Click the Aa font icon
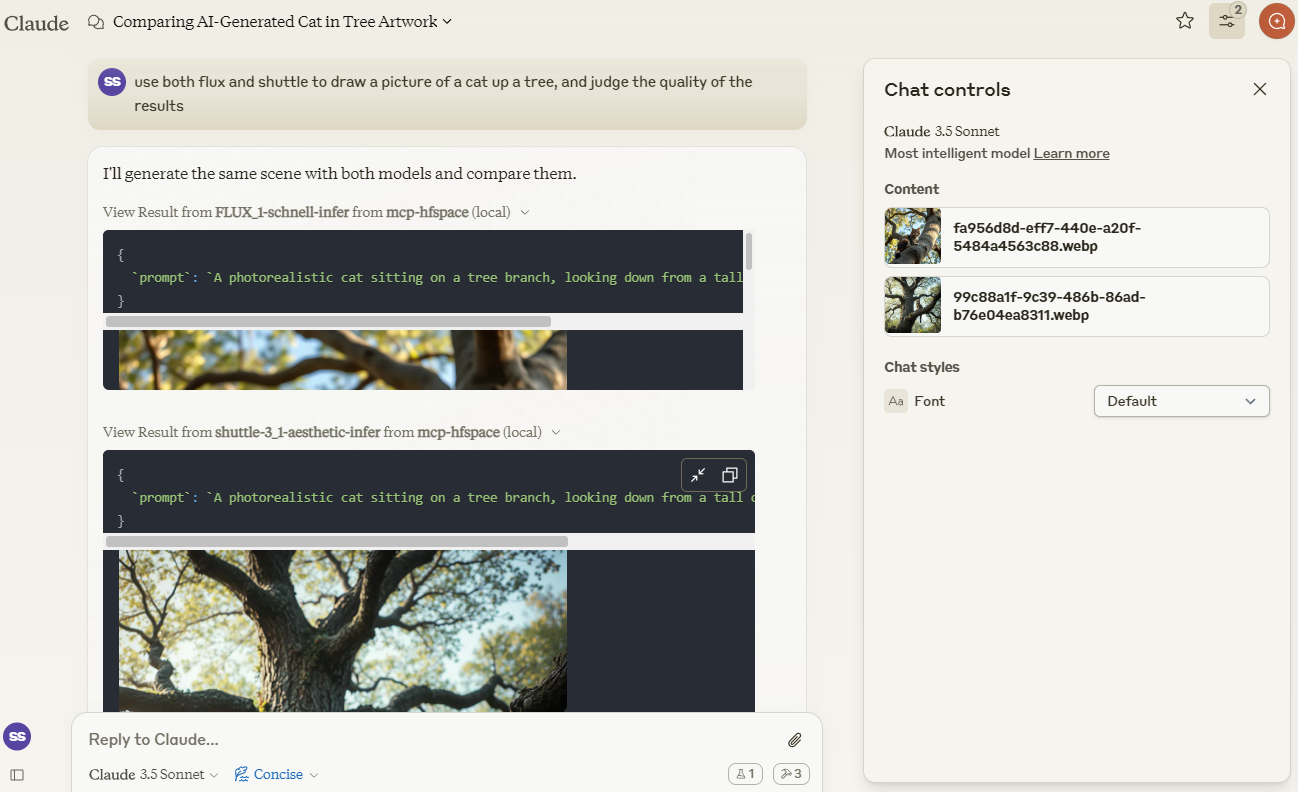This screenshot has height=792, width=1298. (x=896, y=401)
